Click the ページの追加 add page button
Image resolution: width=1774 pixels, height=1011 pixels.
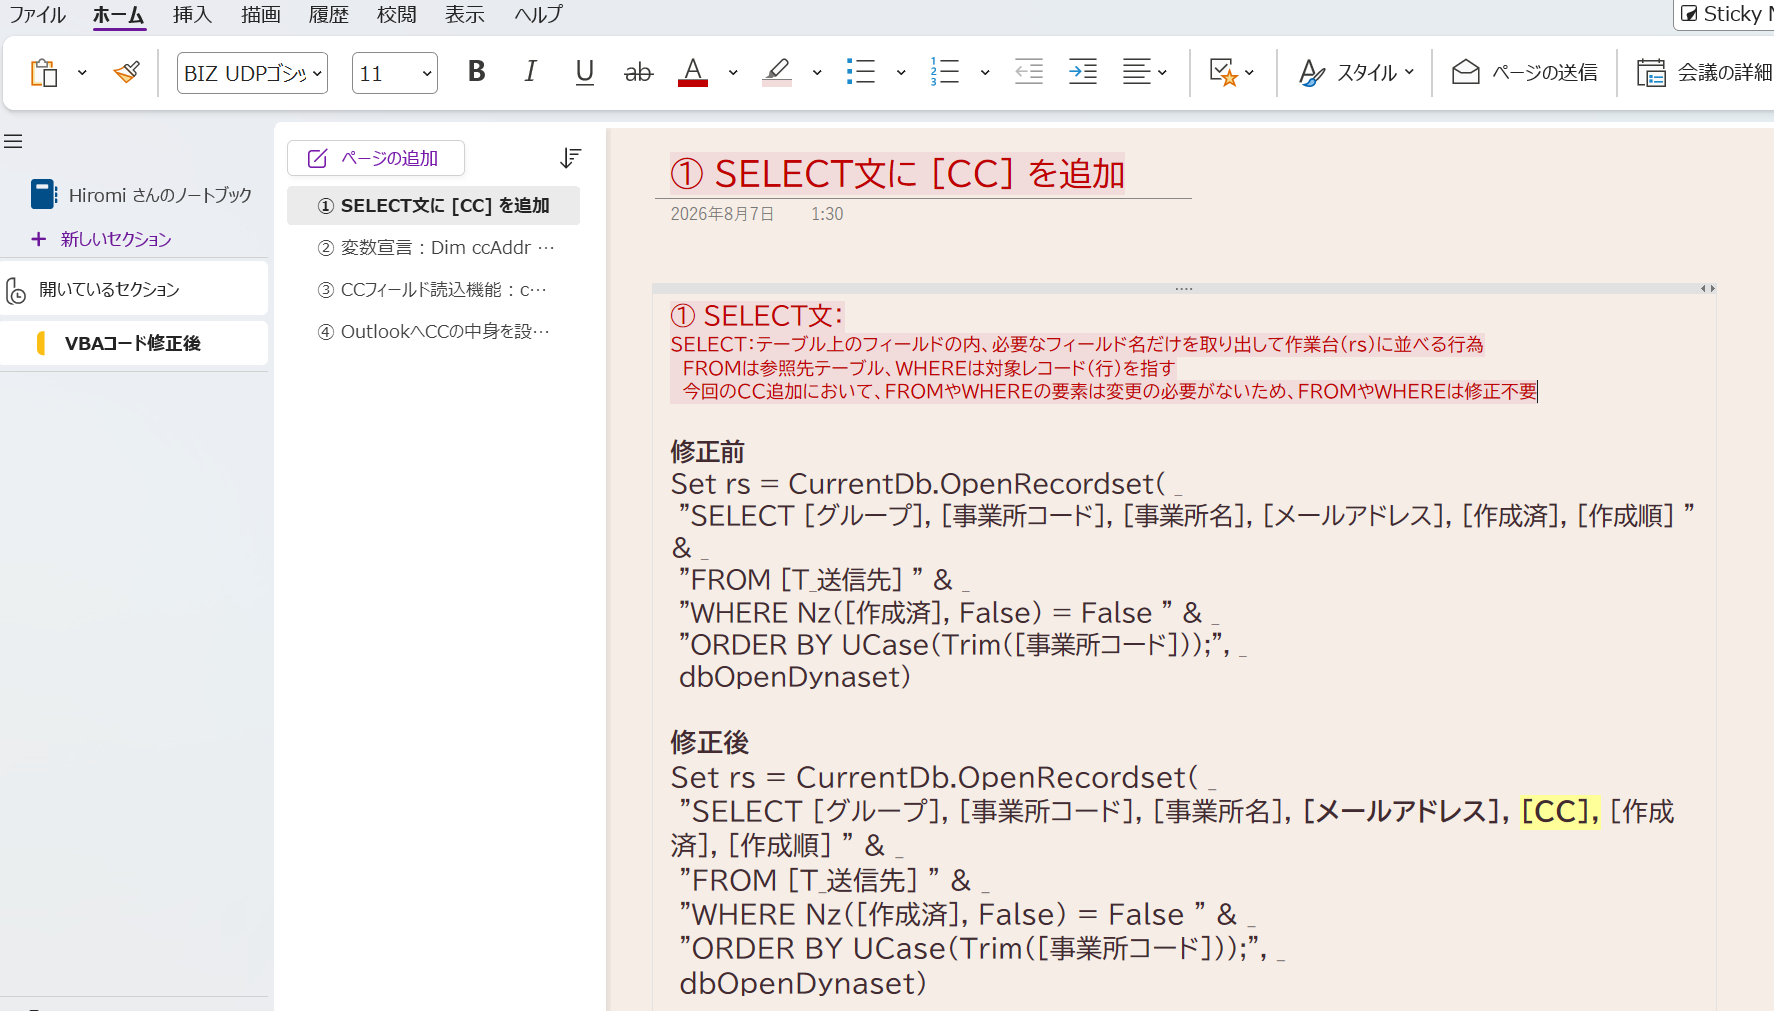[x=376, y=158]
